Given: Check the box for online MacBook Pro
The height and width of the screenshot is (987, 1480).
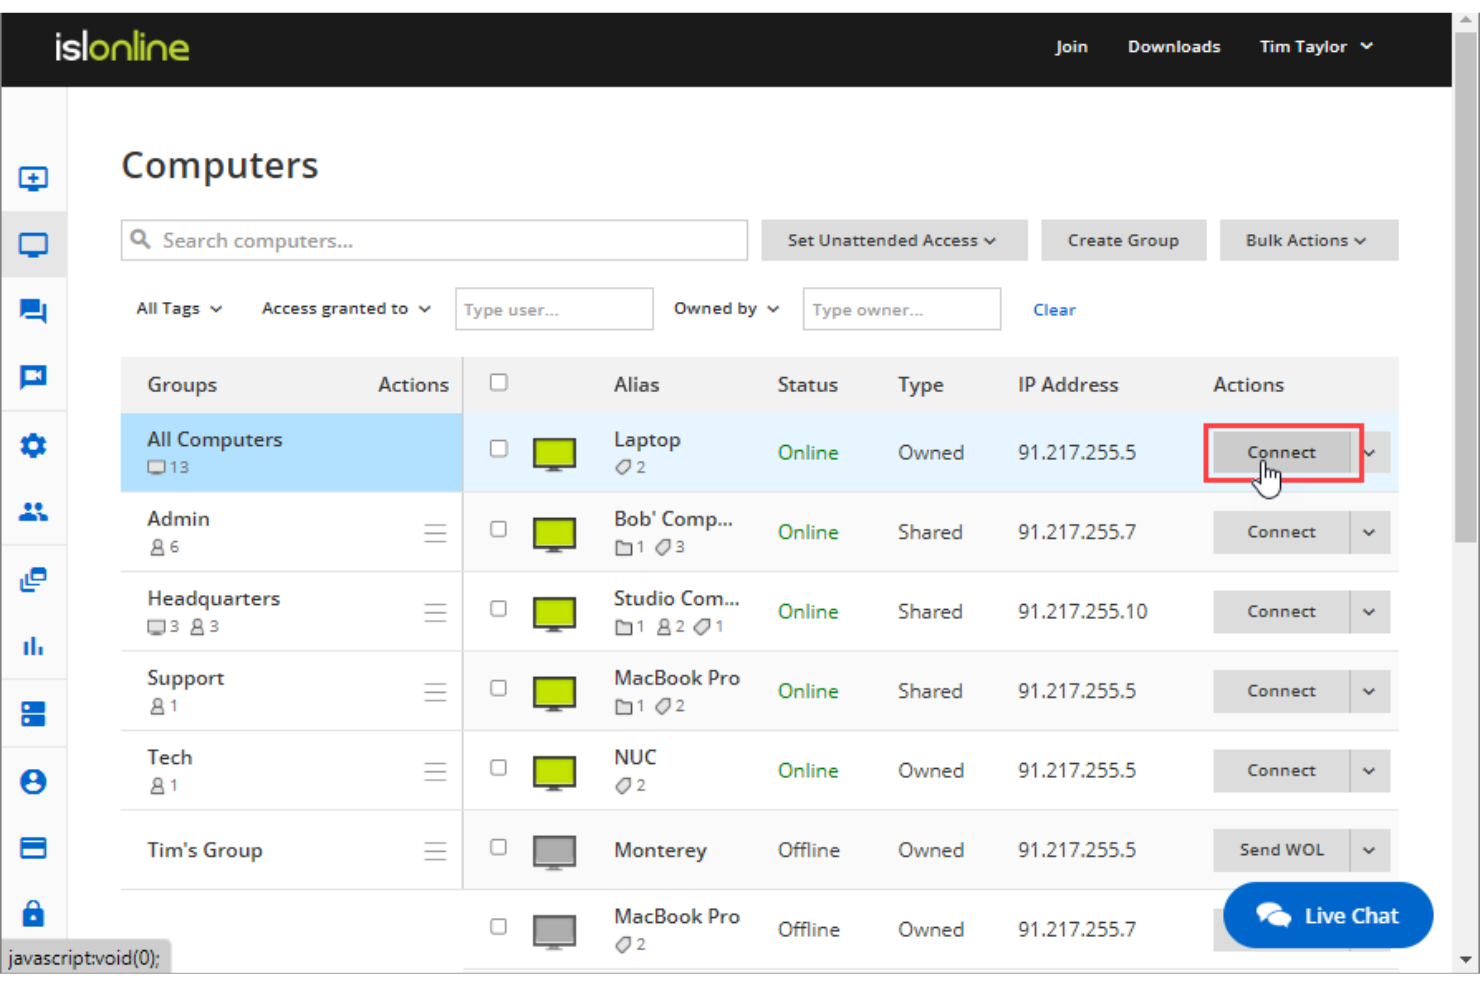Looking at the screenshot, I should tap(498, 688).
